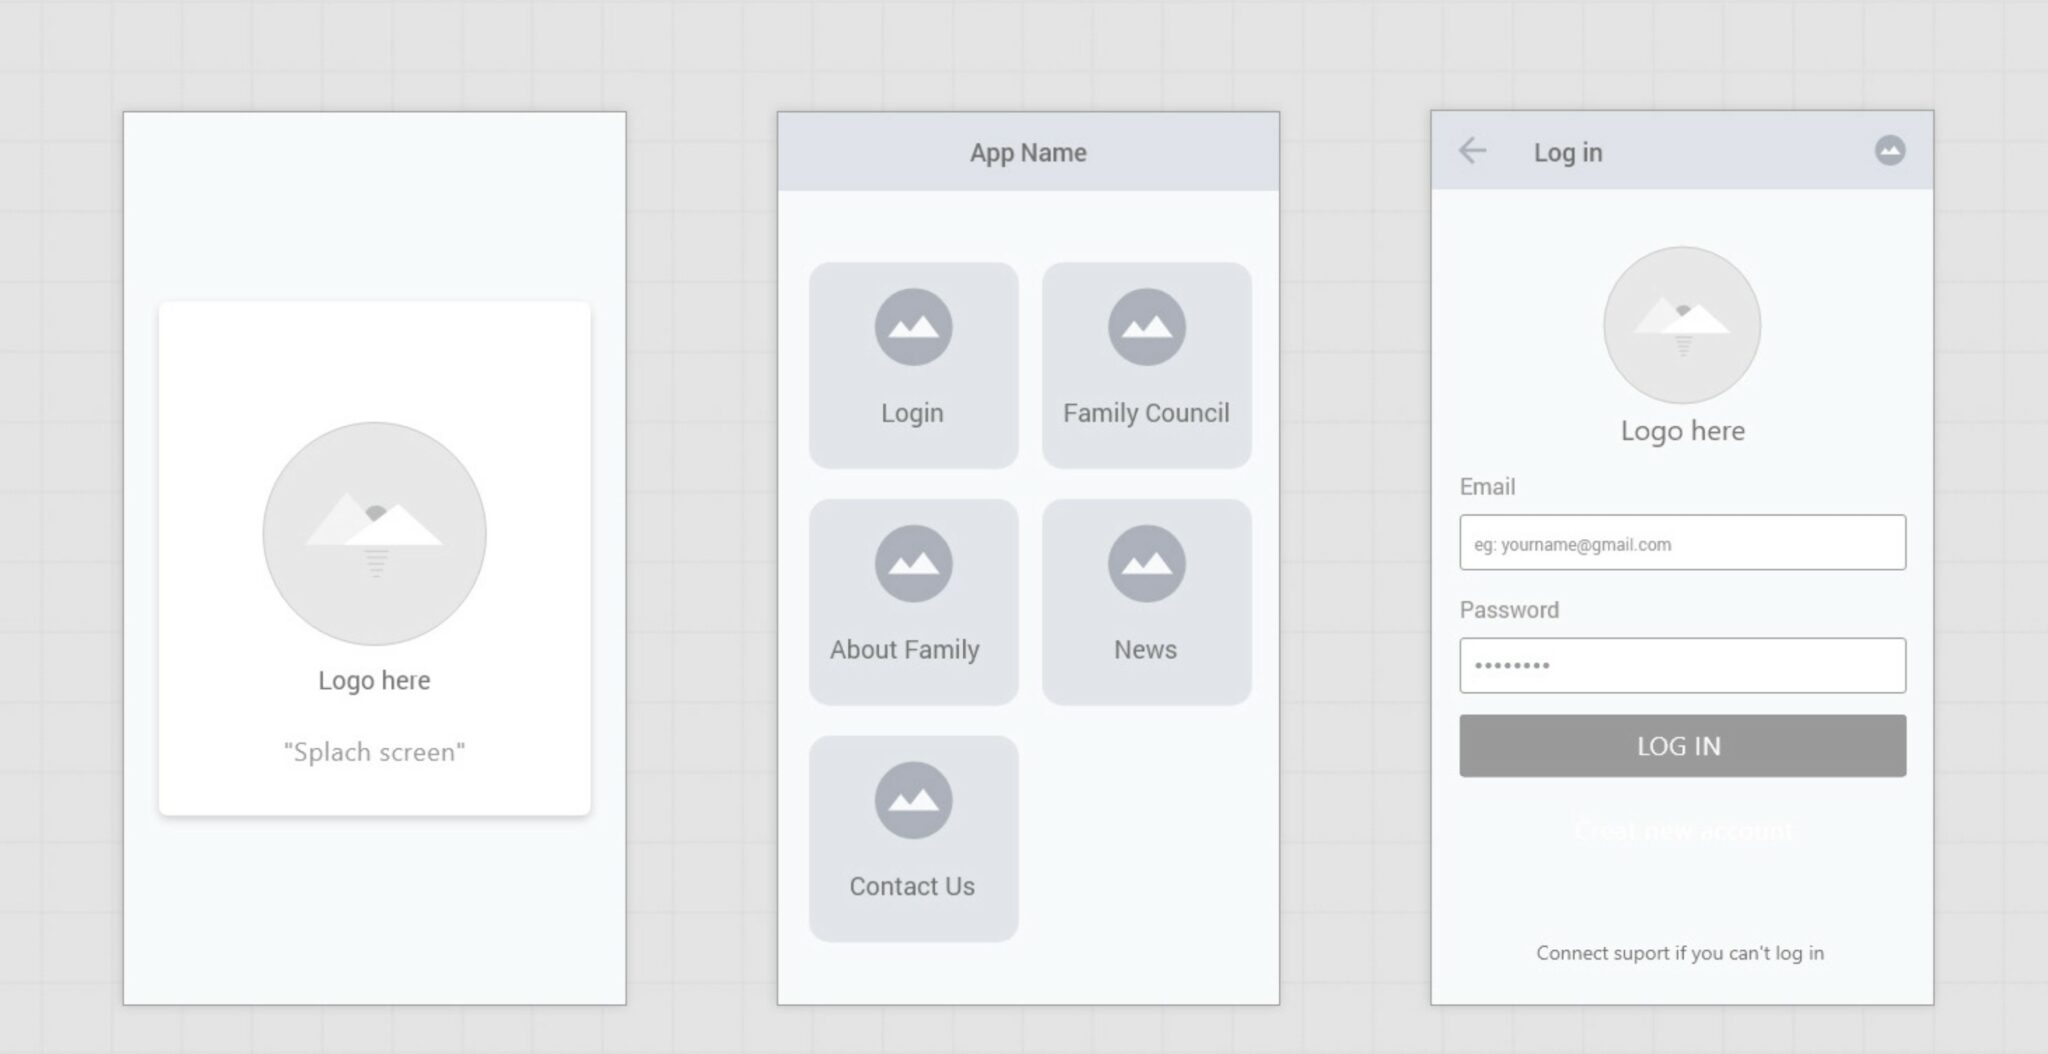Click the back arrow on the Log in screen
2048x1054 pixels.
1470,150
